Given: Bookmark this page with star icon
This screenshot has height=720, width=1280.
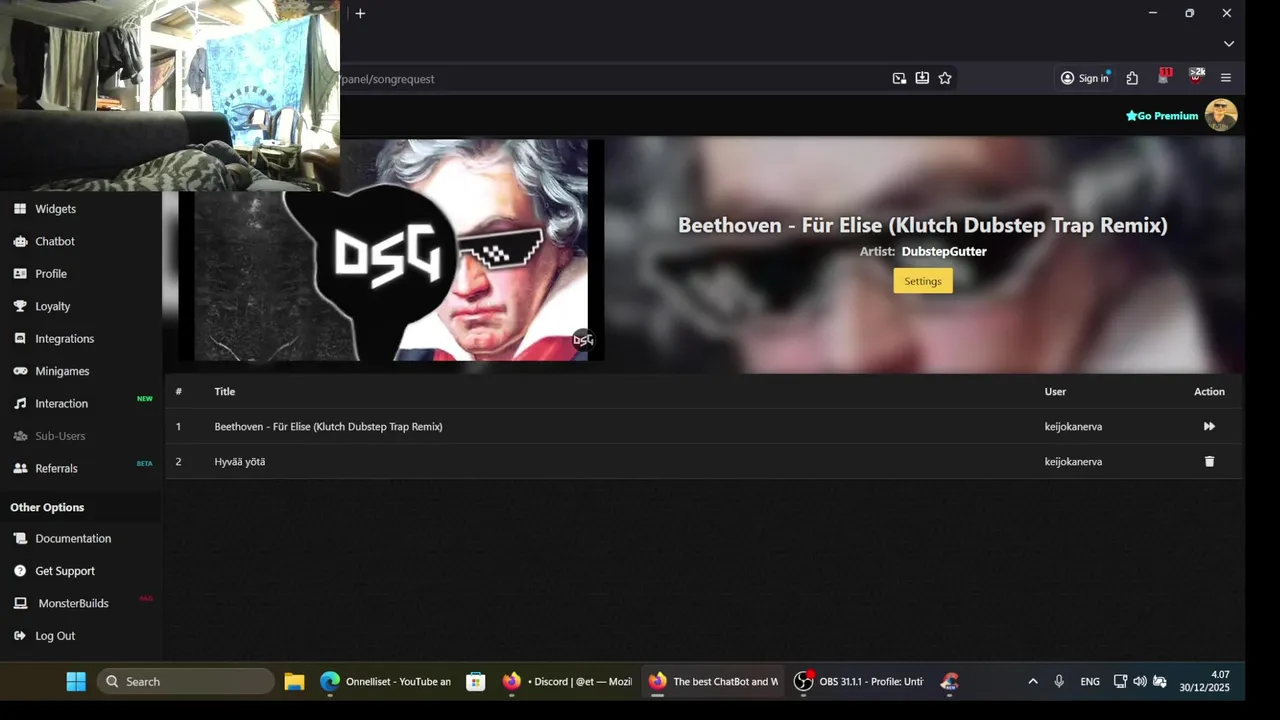Looking at the screenshot, I should point(945,78).
